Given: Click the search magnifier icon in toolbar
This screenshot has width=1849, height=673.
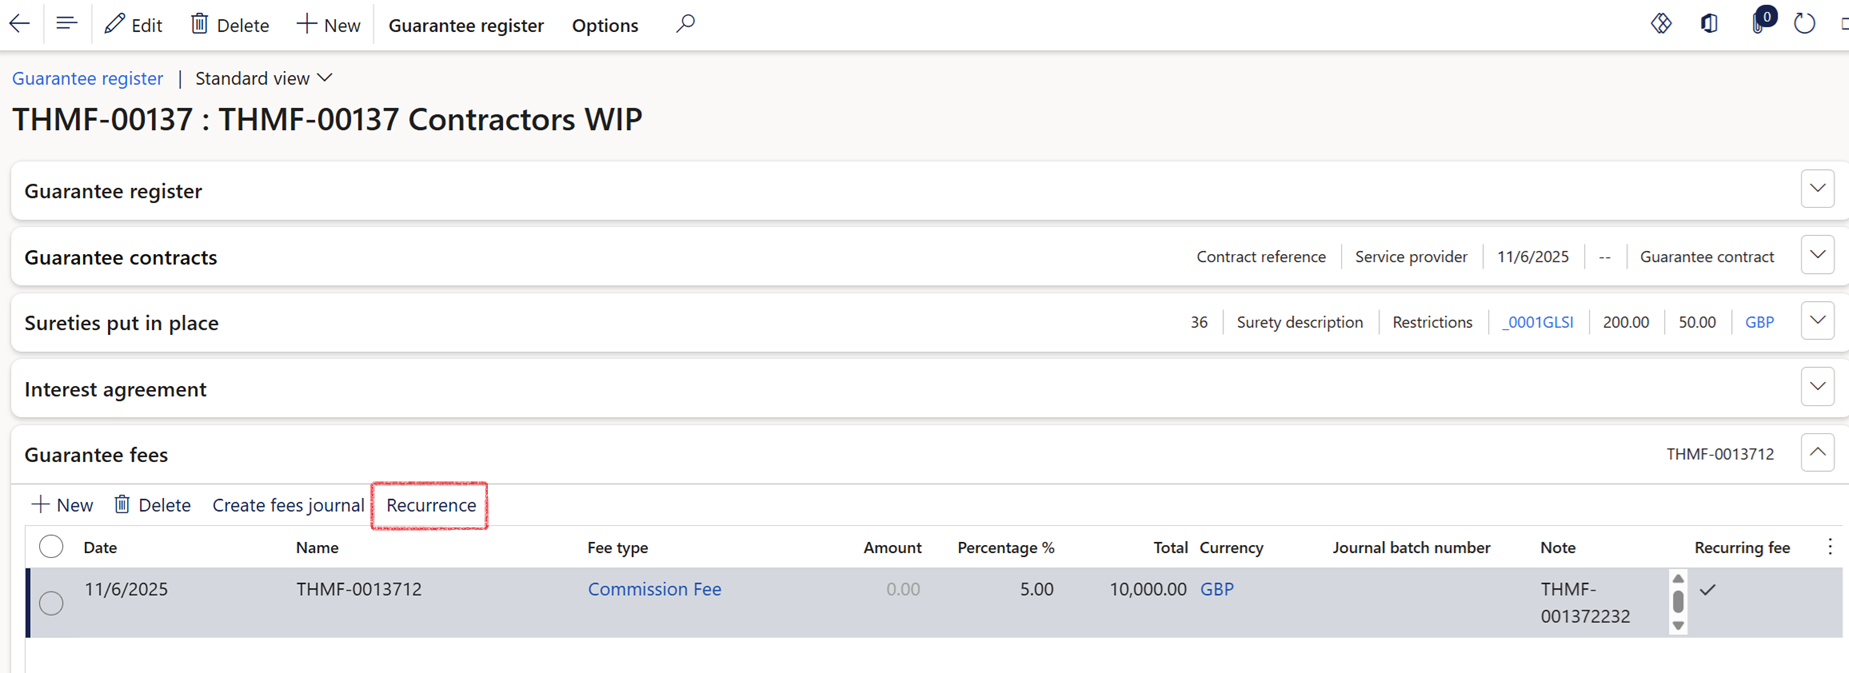Looking at the screenshot, I should point(685,24).
